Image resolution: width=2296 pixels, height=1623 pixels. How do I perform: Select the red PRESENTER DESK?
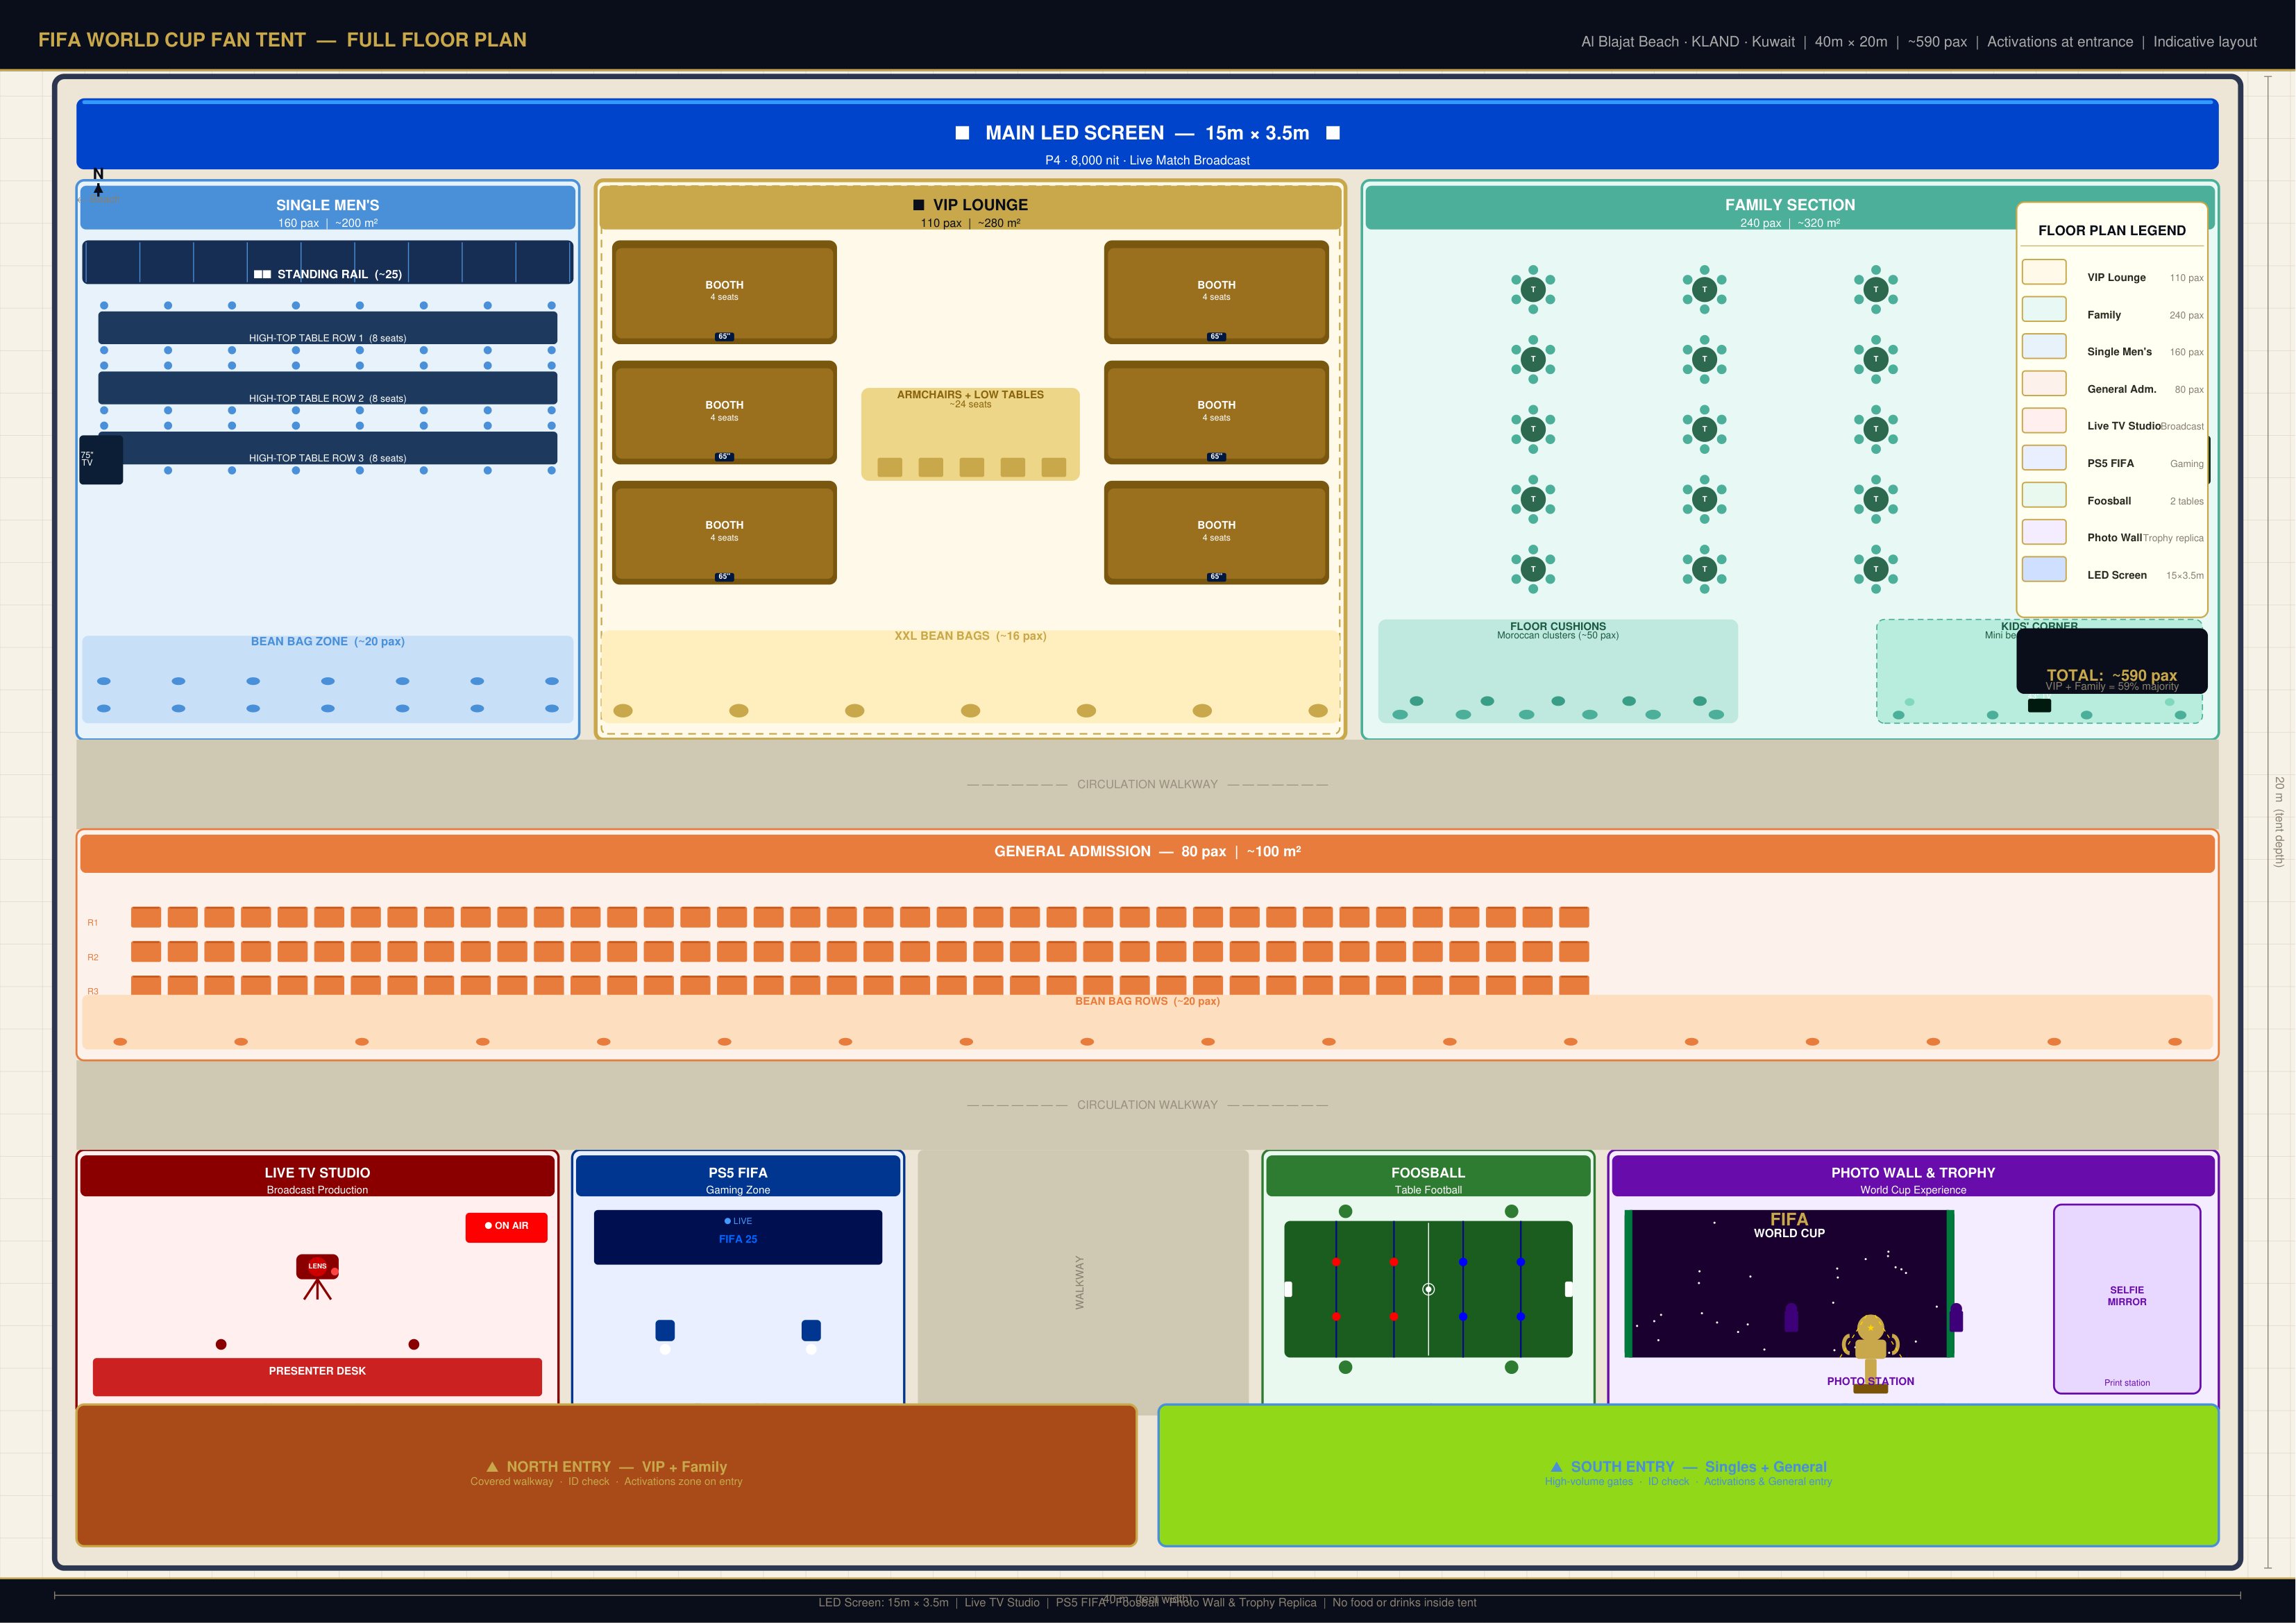pyautogui.click(x=317, y=1377)
